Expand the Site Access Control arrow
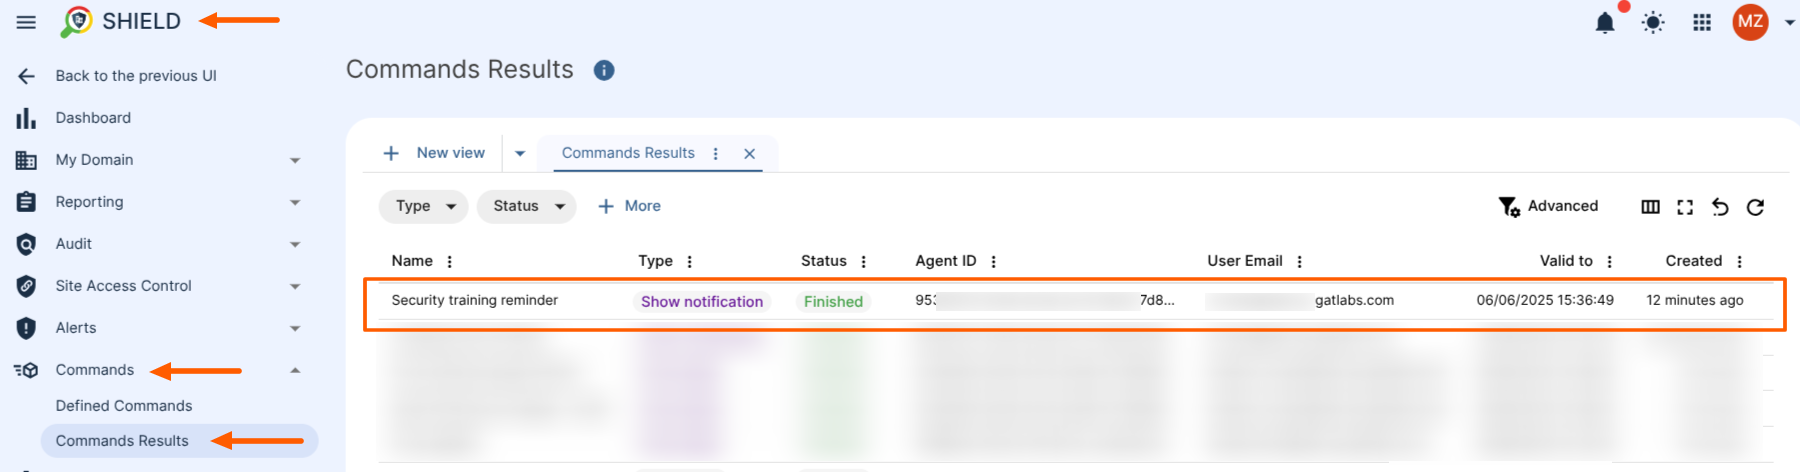 295,286
